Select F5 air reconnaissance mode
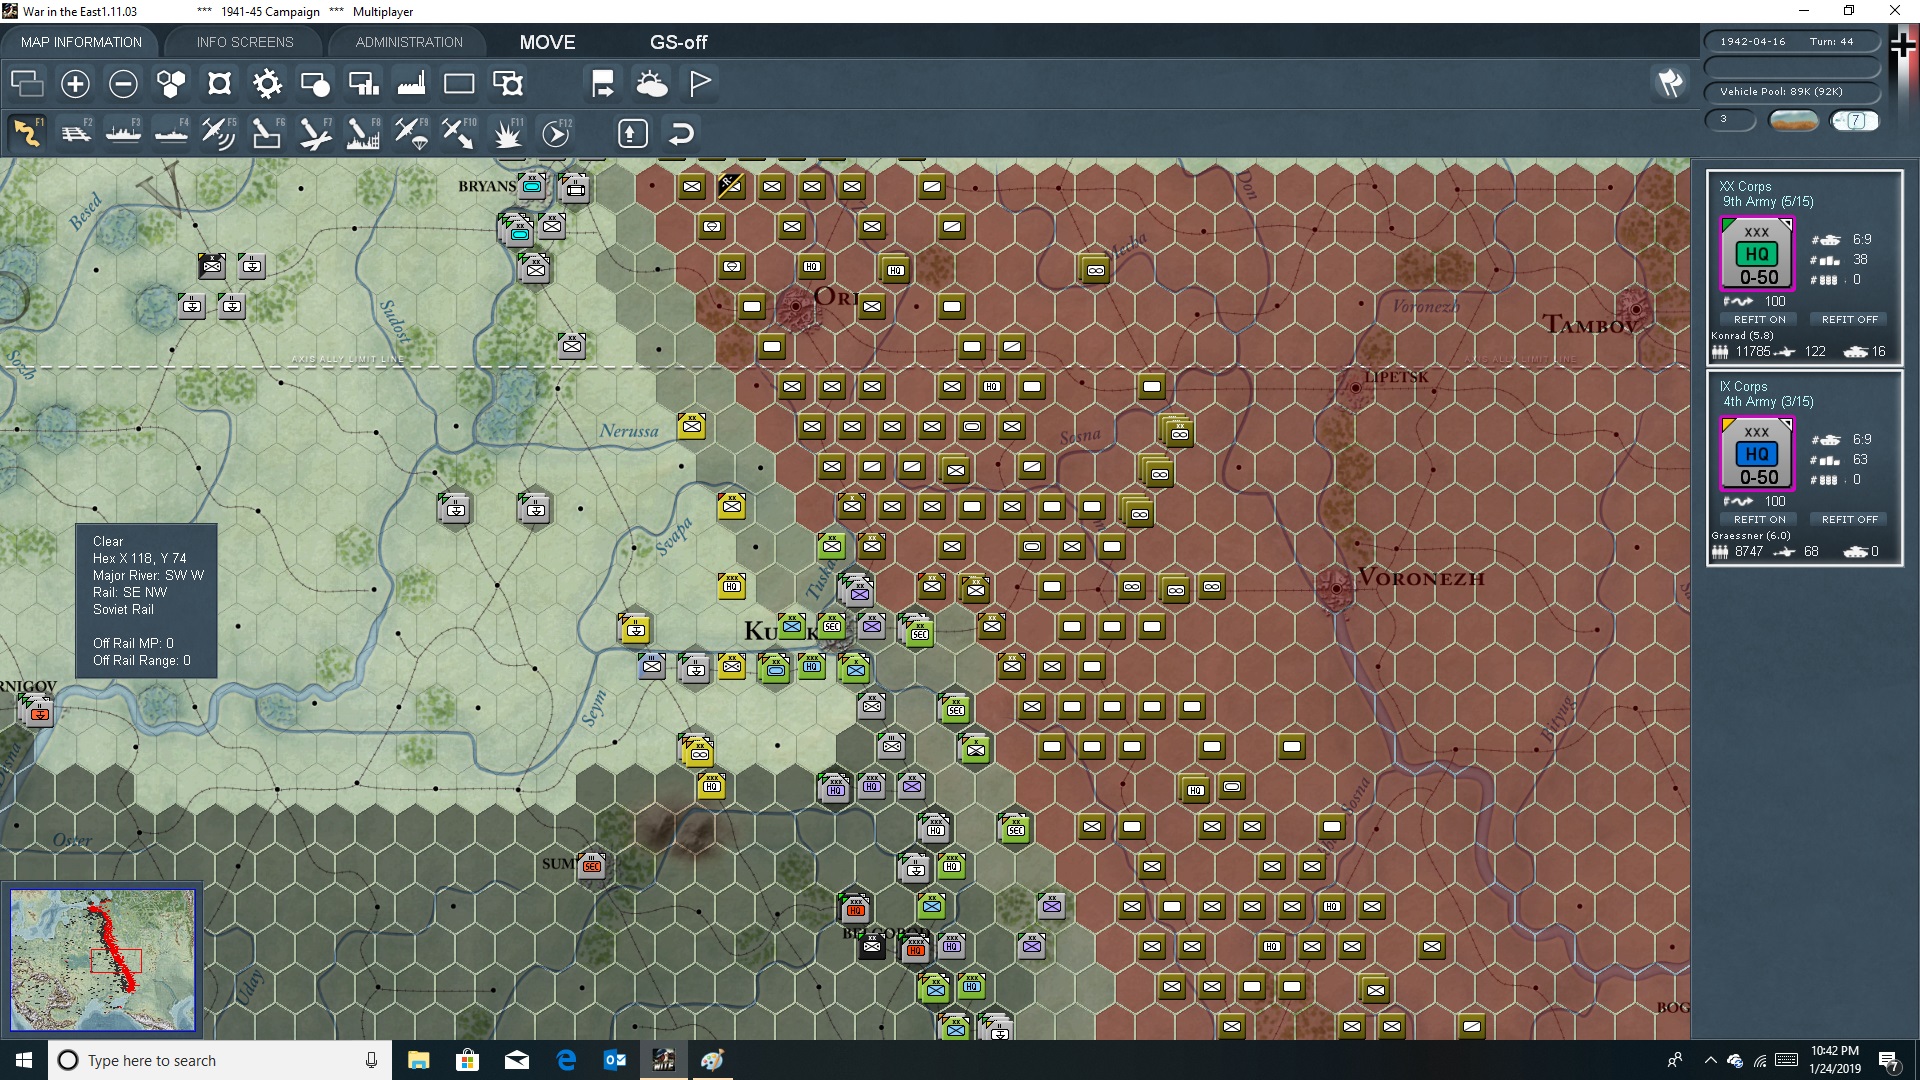Viewport: 1920px width, 1080px height. (219, 133)
